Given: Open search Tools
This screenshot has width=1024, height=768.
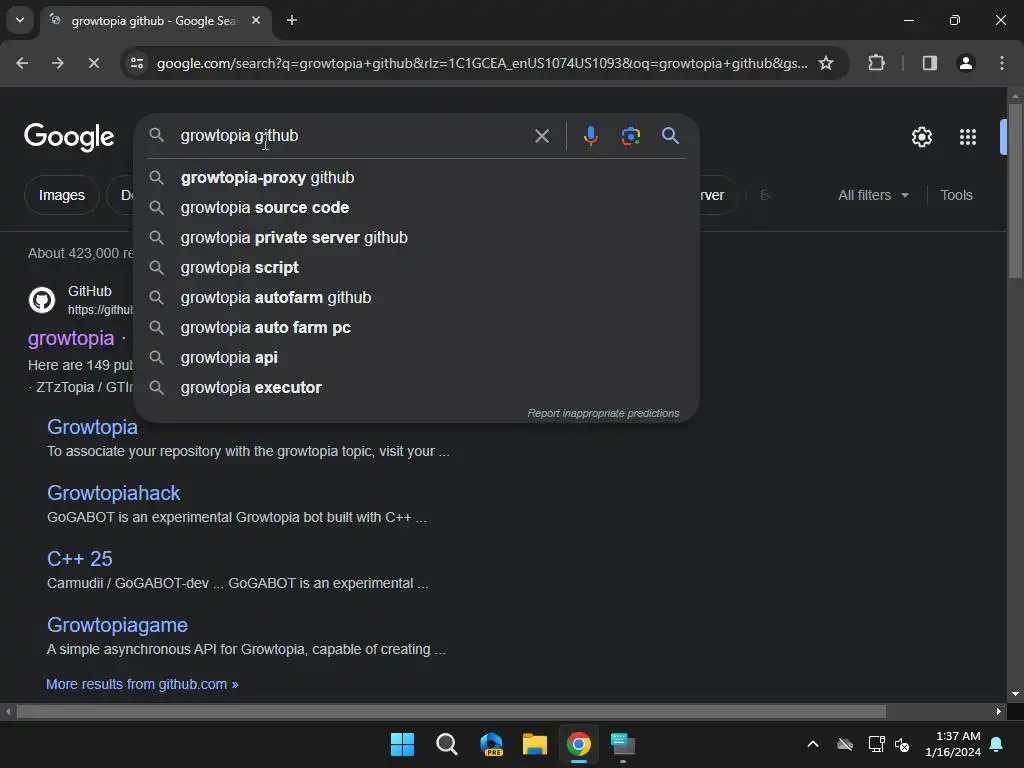Looking at the screenshot, I should pos(956,195).
